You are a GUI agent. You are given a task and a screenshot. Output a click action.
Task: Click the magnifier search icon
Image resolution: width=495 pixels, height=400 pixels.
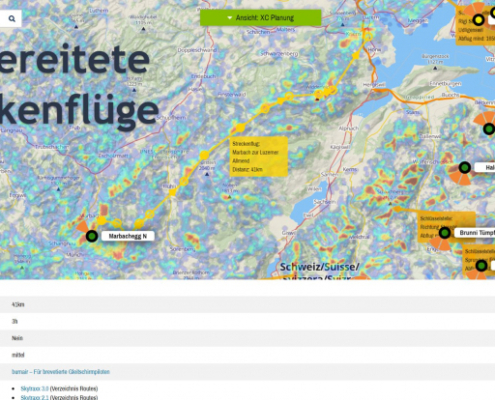tap(12, 19)
